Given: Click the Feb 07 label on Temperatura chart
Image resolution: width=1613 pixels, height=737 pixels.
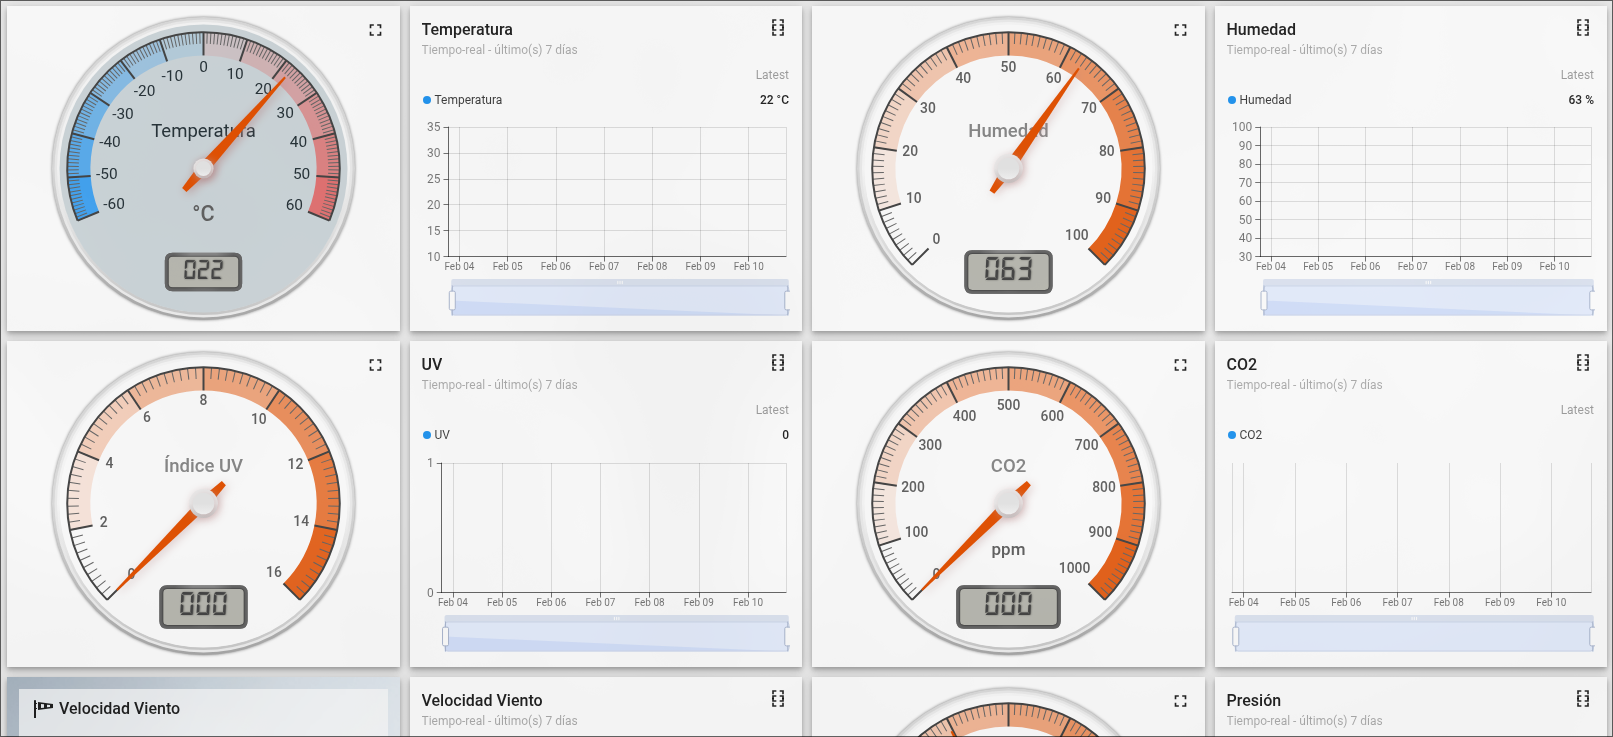Looking at the screenshot, I should [x=604, y=266].
